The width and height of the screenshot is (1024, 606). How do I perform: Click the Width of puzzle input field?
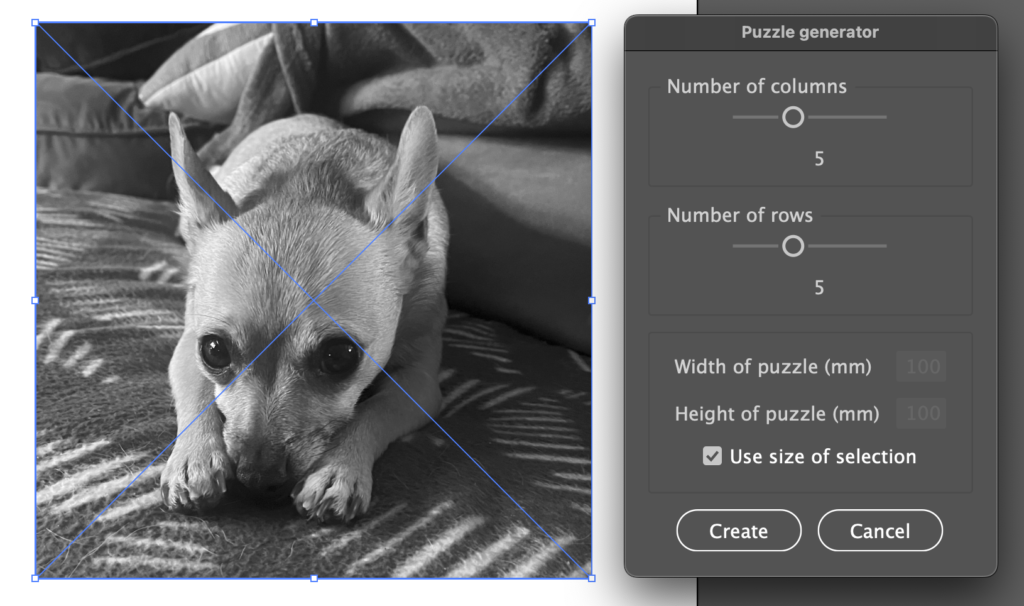921,366
